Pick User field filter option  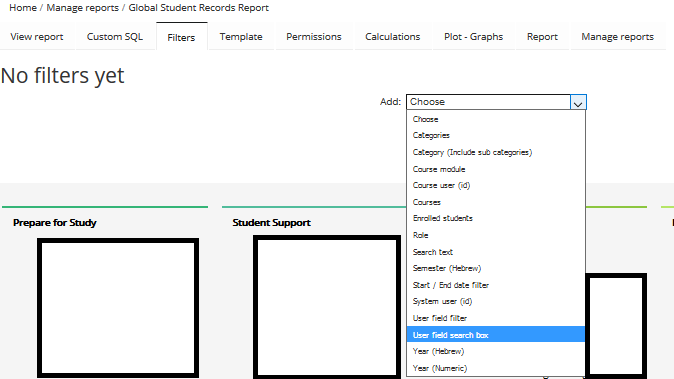pos(496,318)
